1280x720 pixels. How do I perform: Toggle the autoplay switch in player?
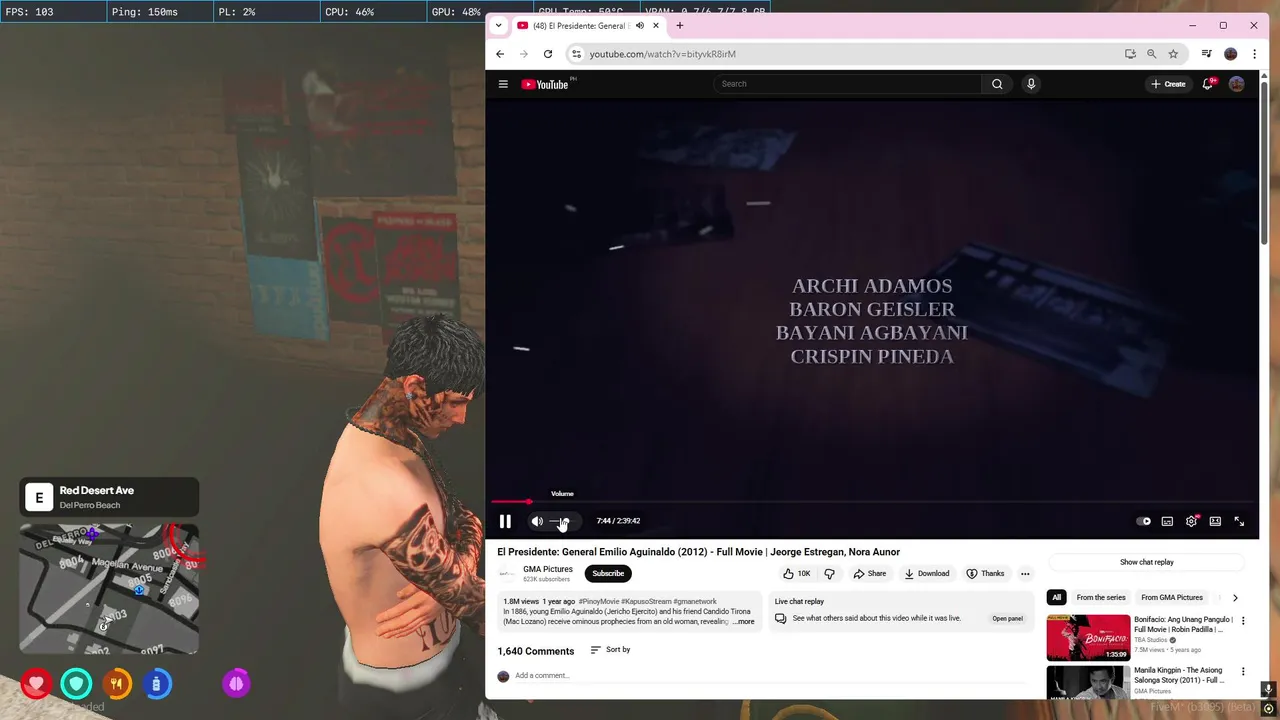tap(1143, 521)
